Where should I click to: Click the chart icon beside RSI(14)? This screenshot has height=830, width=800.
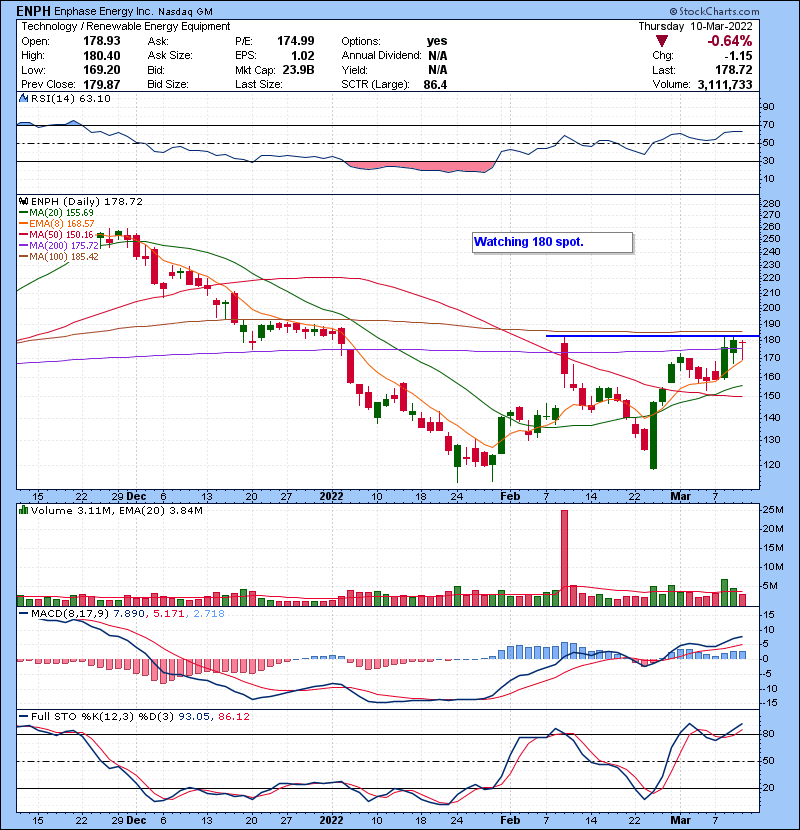pyautogui.click(x=23, y=98)
